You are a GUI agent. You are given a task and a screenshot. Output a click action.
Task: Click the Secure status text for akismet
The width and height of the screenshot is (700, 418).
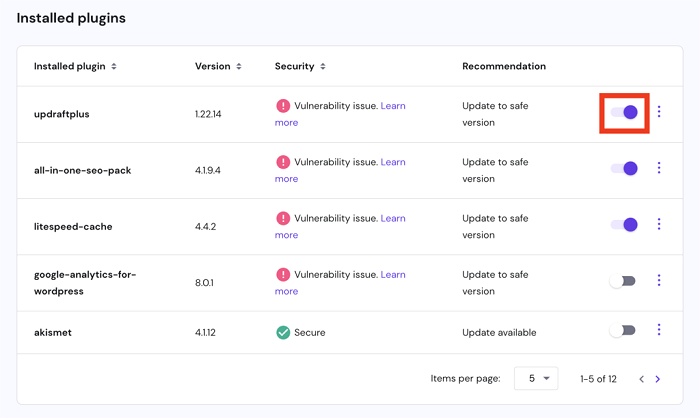pos(309,332)
